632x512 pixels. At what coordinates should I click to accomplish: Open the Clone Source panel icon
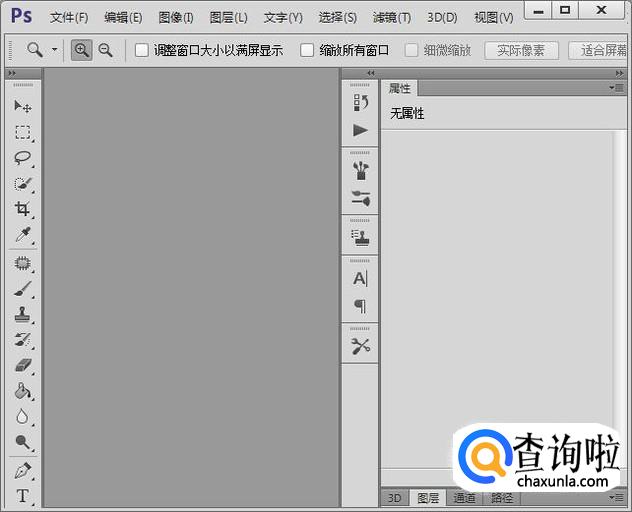pos(360,238)
